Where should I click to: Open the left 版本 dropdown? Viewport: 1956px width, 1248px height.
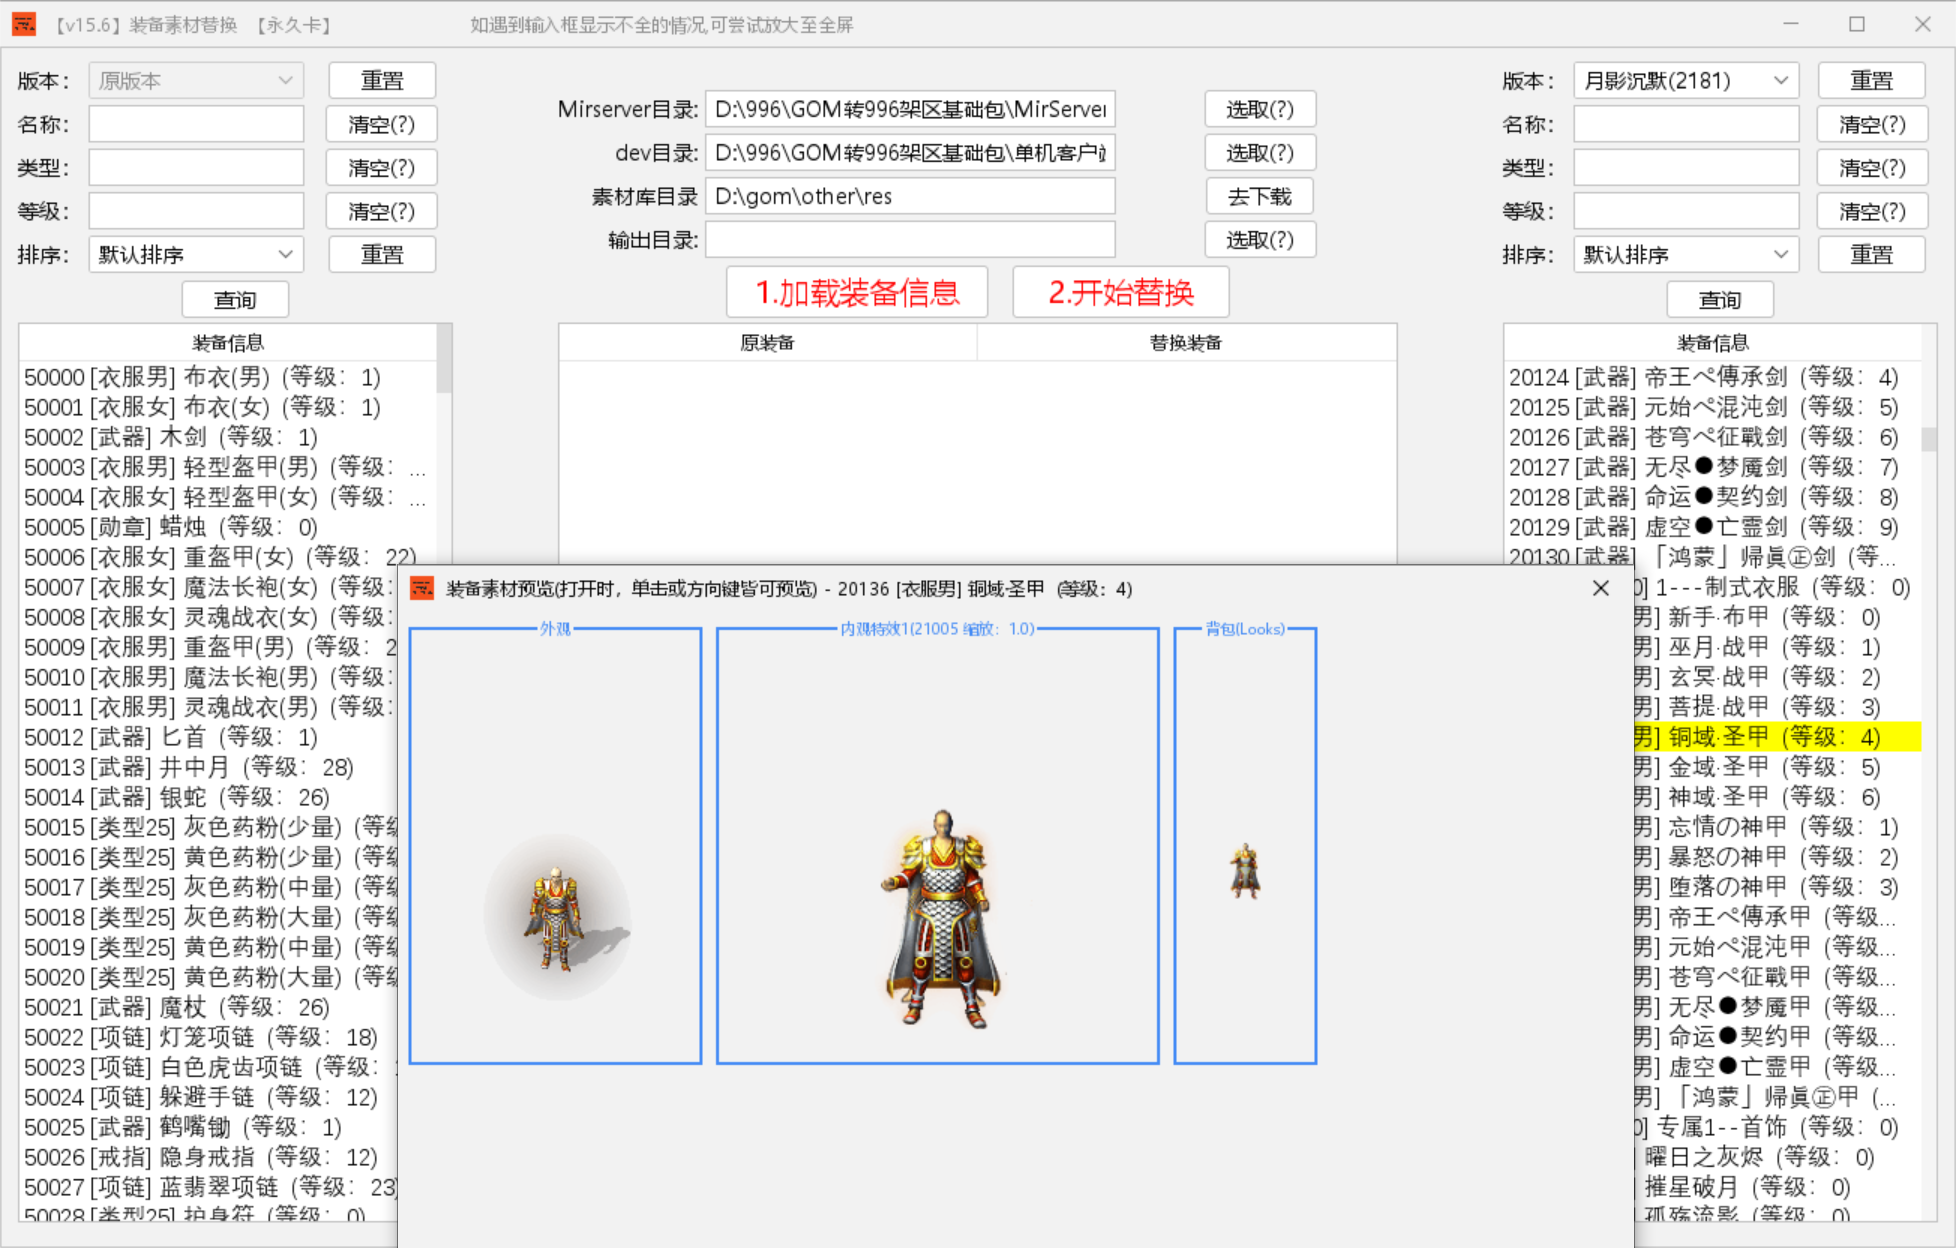(196, 81)
